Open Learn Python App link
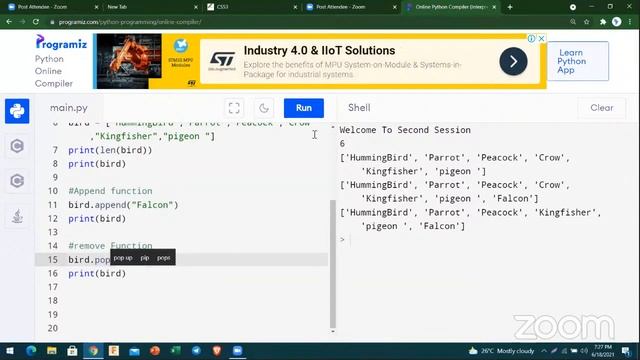The image size is (640, 360). (x=578, y=61)
